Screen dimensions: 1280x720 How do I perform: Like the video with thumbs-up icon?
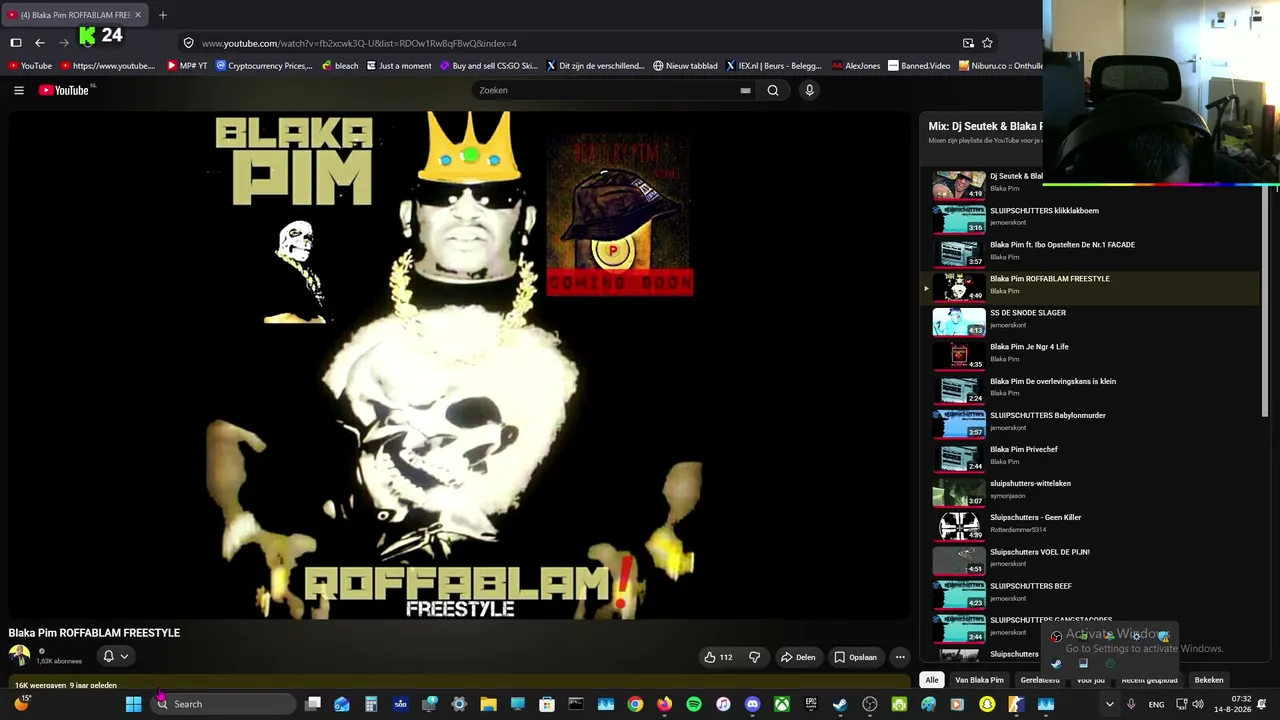[x=709, y=657]
